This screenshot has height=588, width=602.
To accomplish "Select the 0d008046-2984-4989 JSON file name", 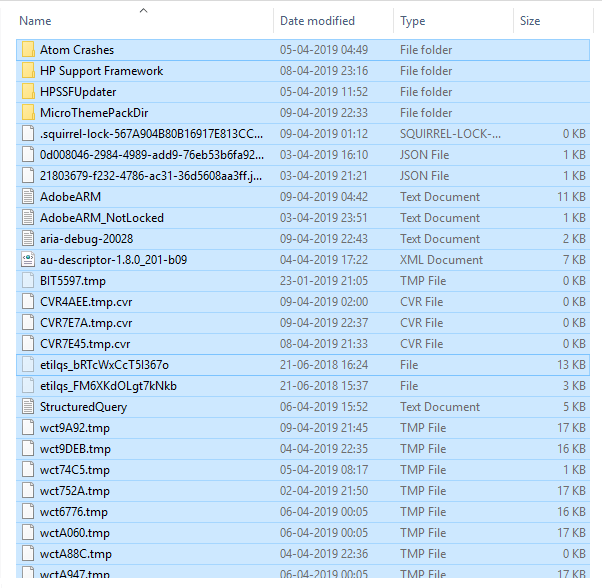I will click(152, 155).
